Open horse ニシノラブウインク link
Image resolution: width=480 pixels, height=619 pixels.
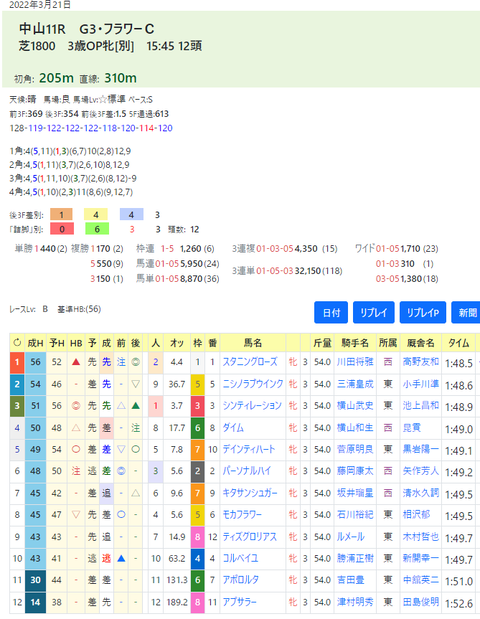coord(253,384)
